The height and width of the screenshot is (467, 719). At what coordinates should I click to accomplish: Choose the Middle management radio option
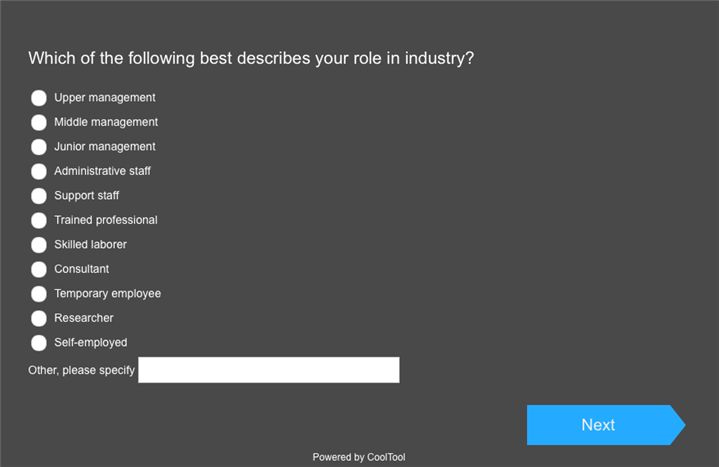[x=39, y=122]
